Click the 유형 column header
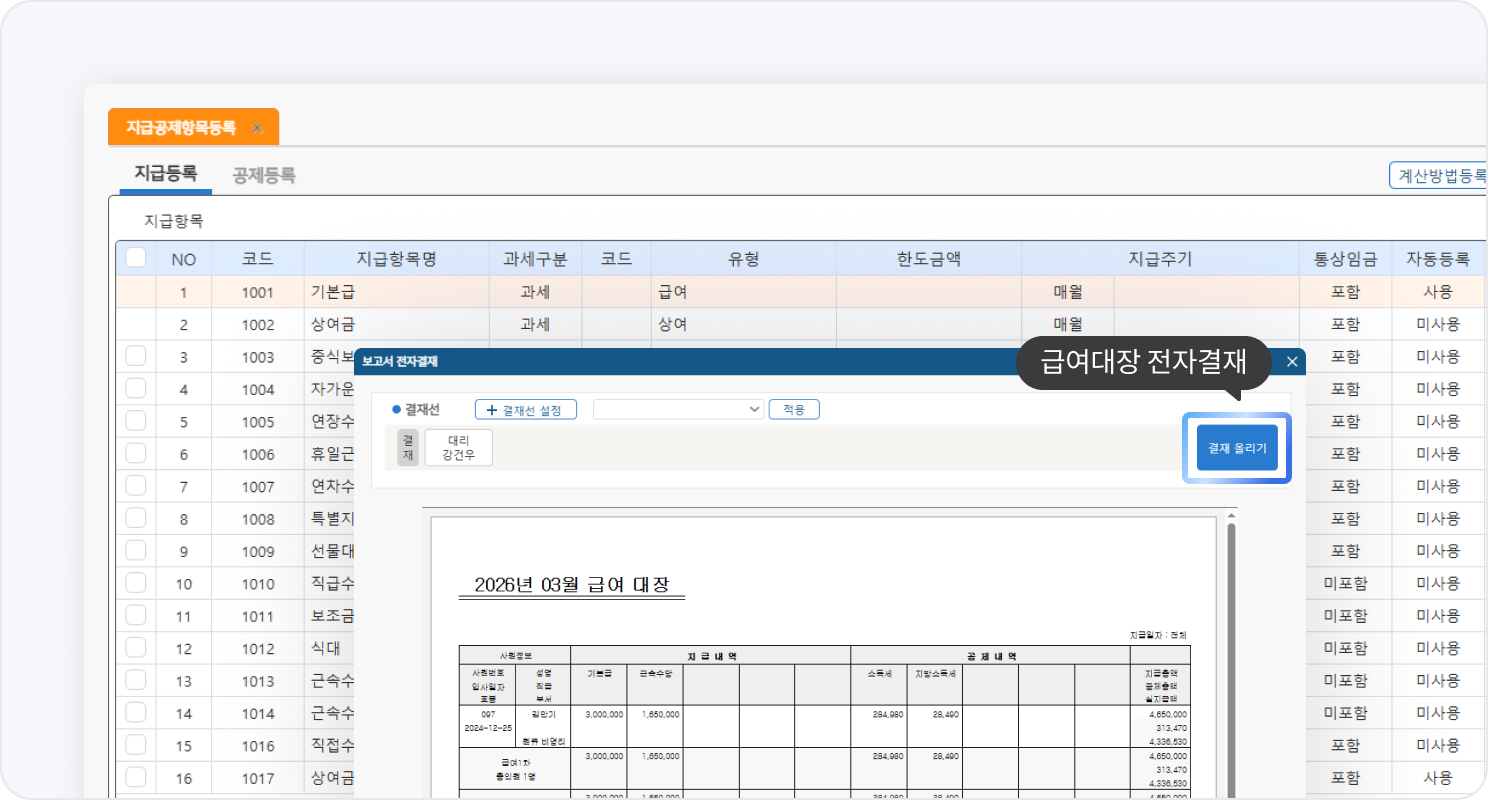 [744, 259]
